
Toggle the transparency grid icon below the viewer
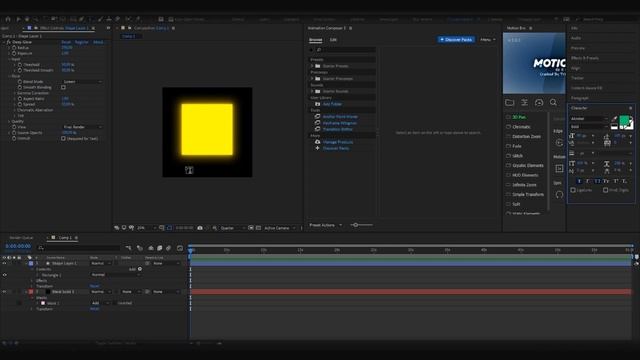tap(258, 228)
